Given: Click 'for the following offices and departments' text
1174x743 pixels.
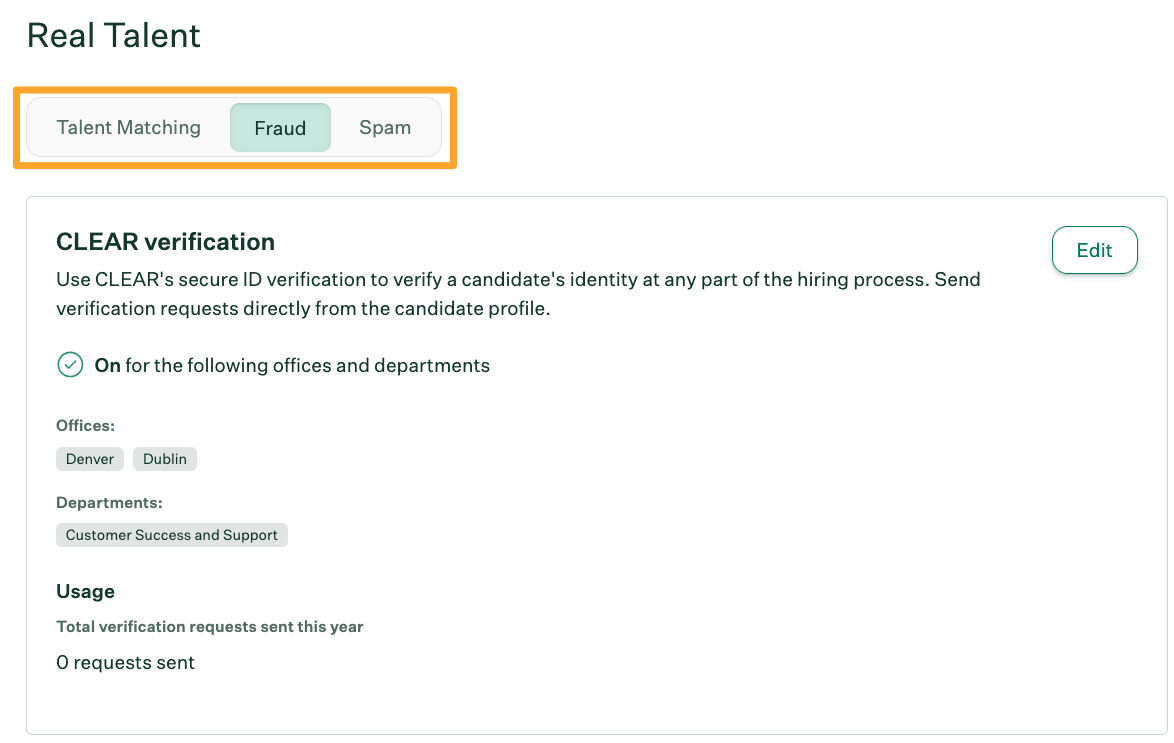Looking at the screenshot, I should (x=308, y=365).
